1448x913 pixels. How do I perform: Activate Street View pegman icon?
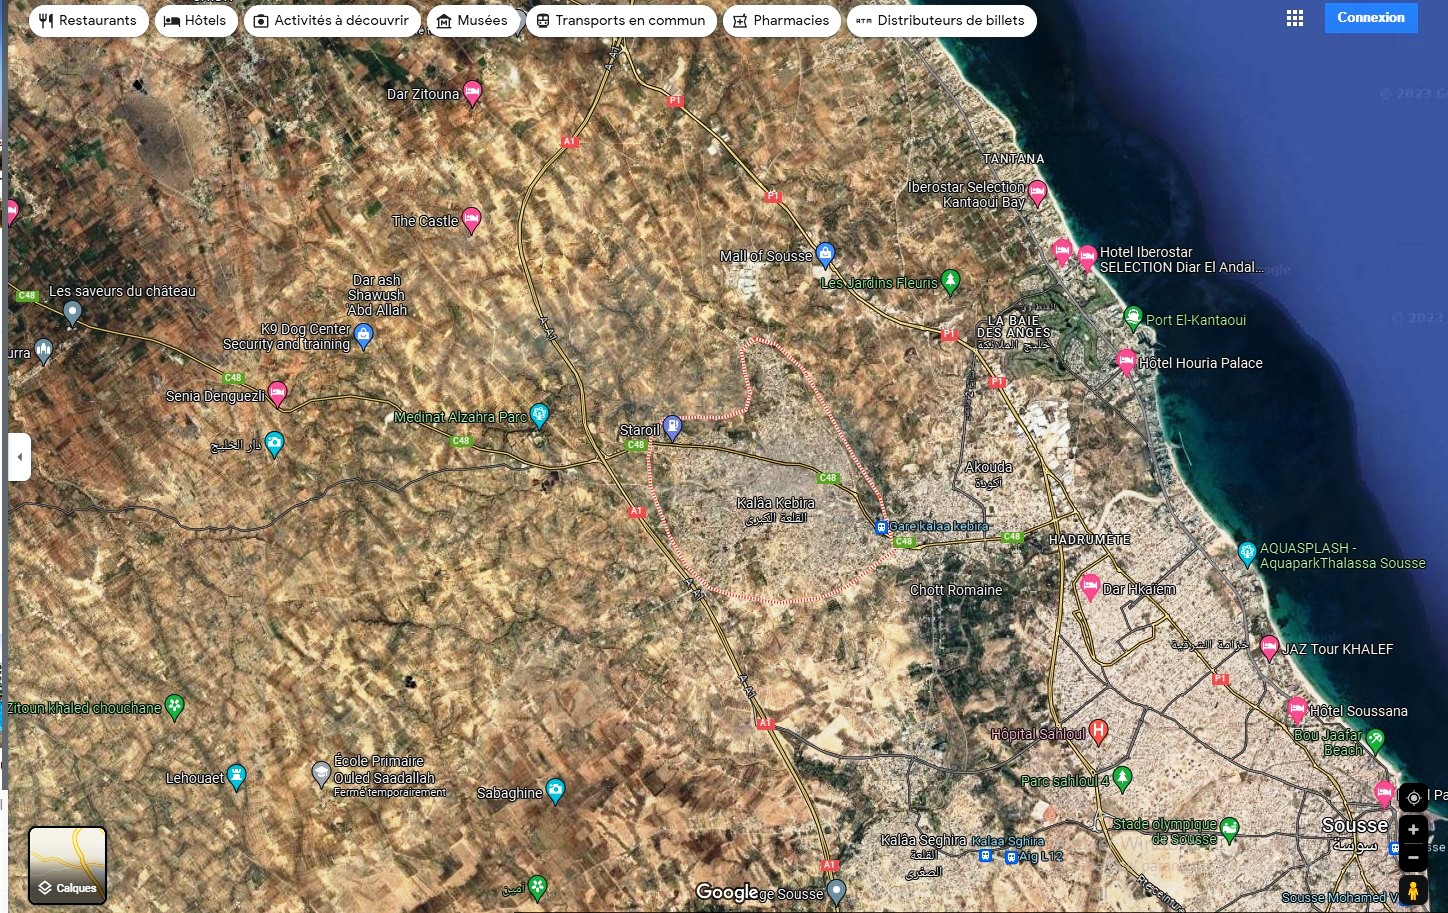click(x=1413, y=889)
